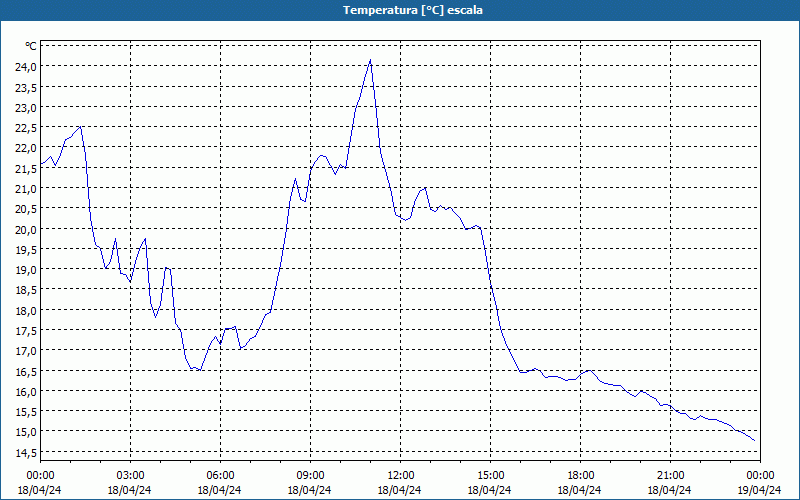The height and width of the screenshot is (500, 800).
Task: Select the 17,5 axis tick label
Action: (27, 330)
